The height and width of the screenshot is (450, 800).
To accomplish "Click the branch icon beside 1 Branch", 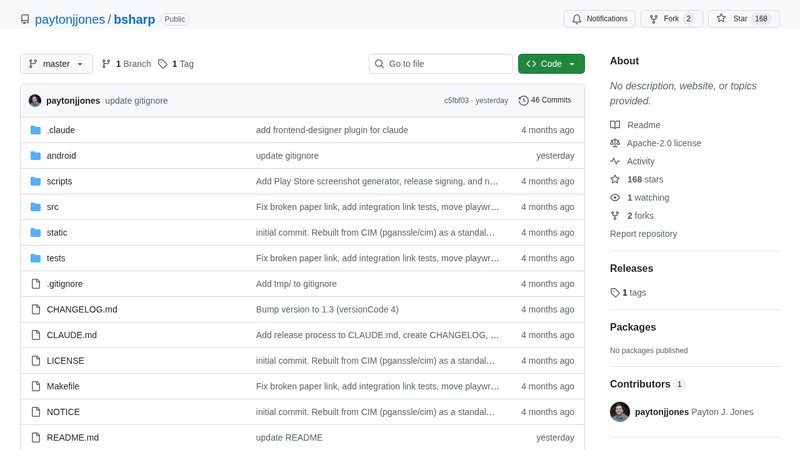I will 106,64.
